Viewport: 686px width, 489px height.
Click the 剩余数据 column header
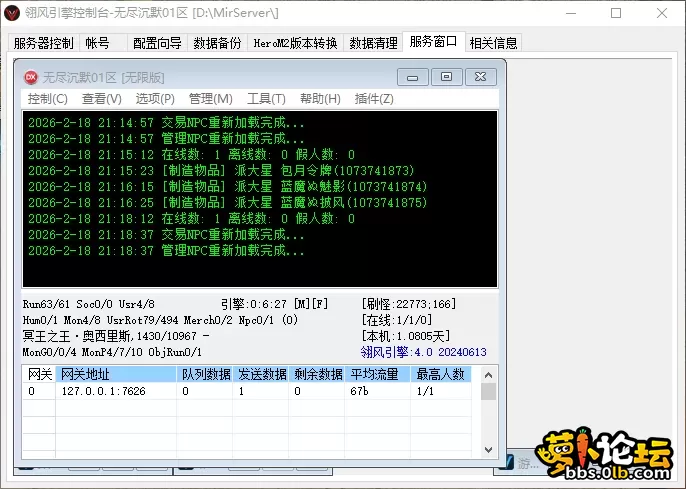tap(317, 374)
